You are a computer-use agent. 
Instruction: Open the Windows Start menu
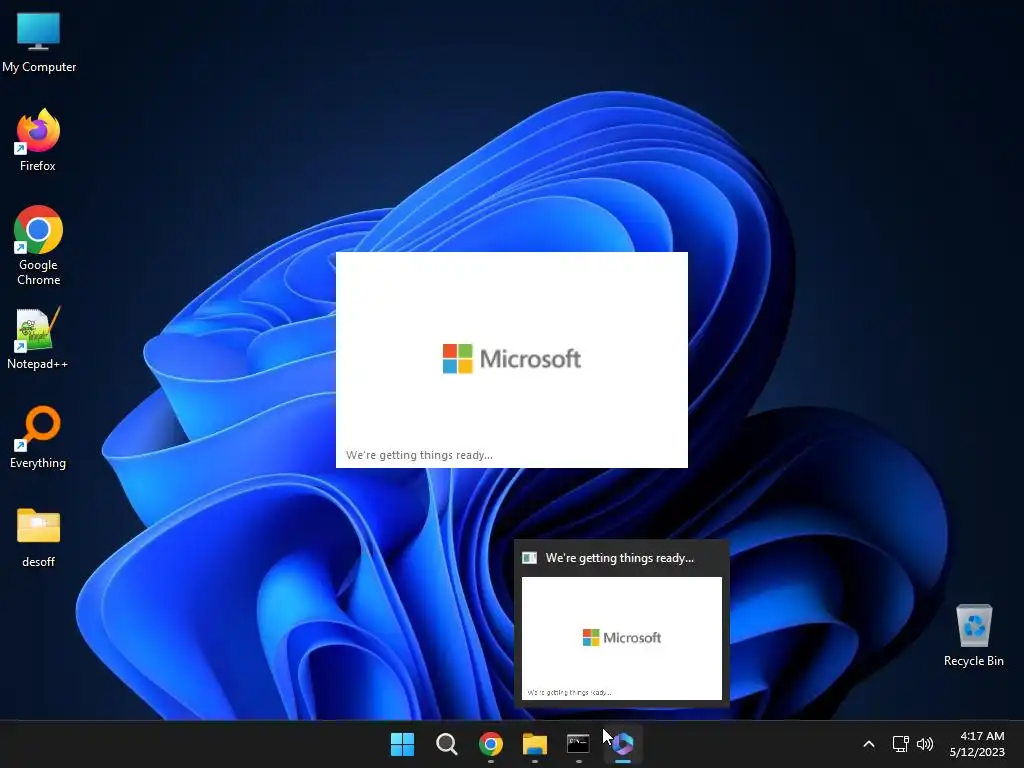pos(402,744)
